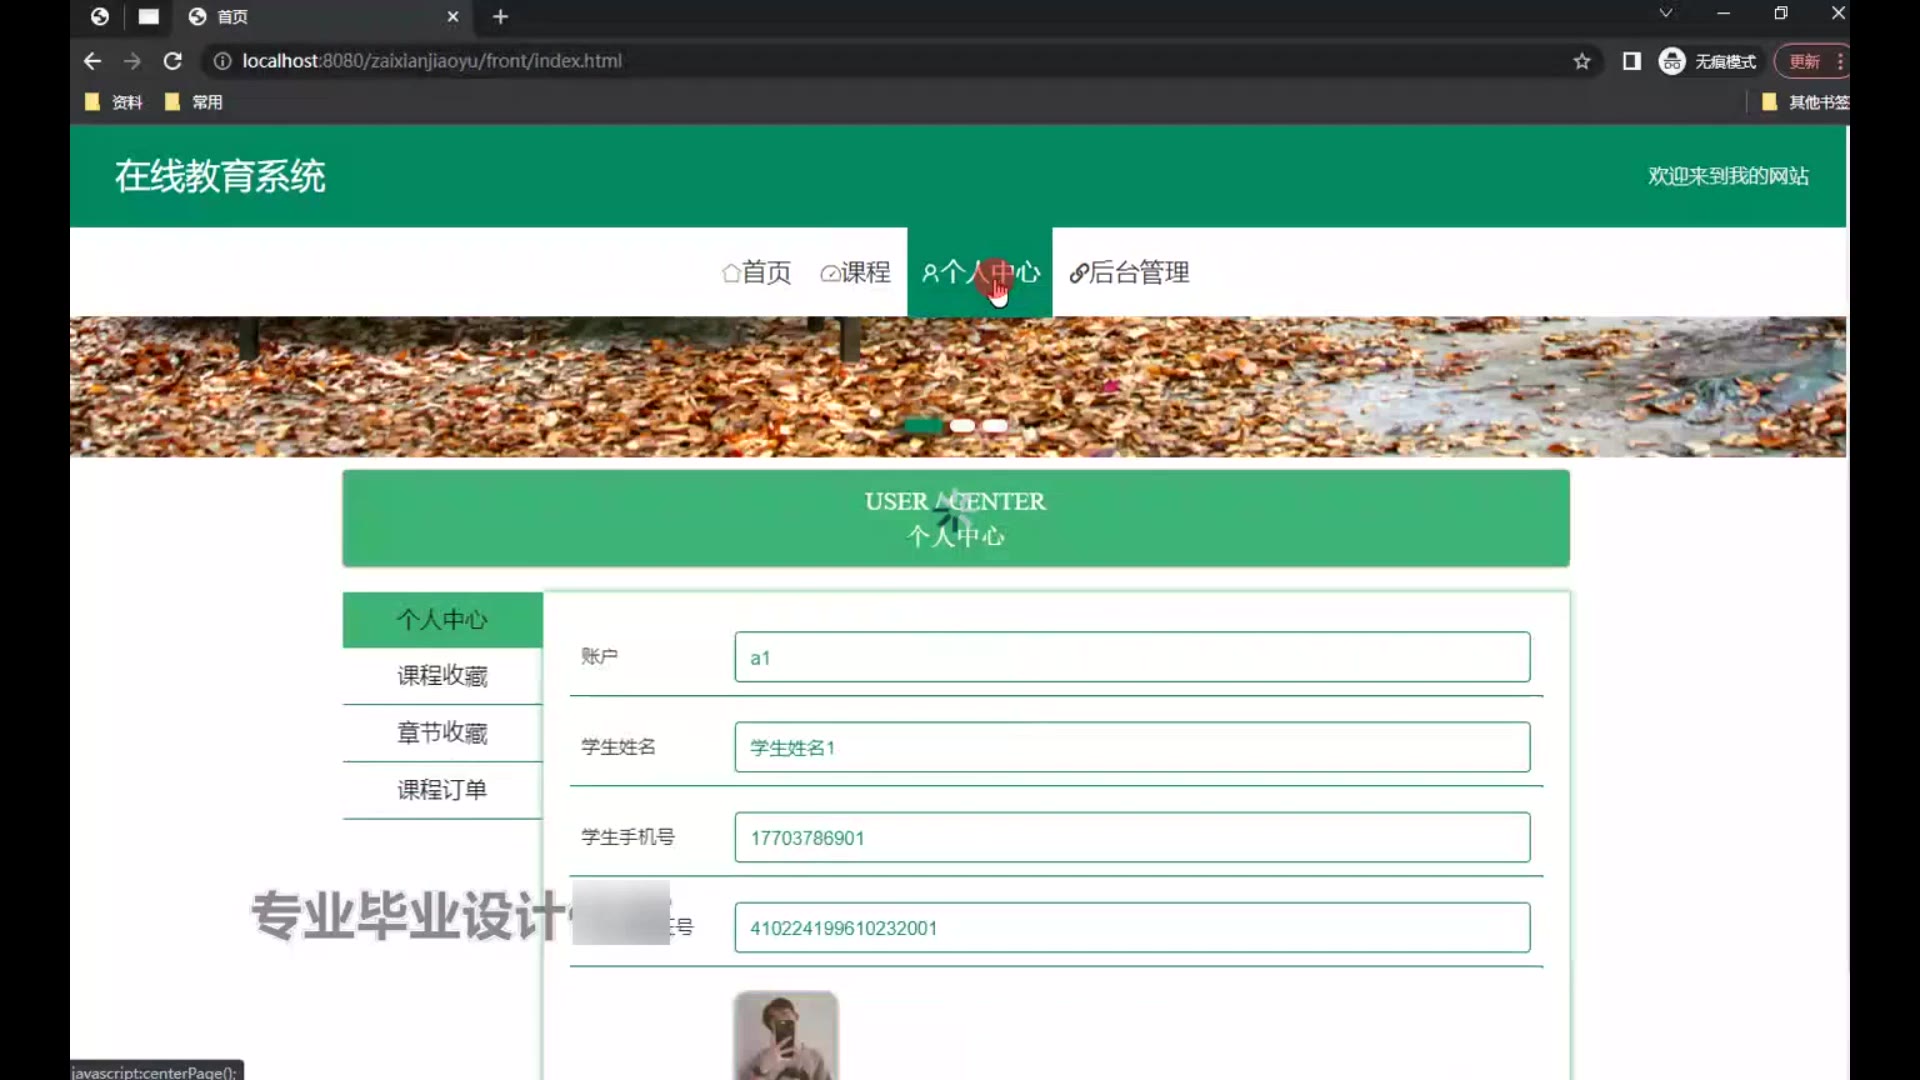Bookmark this page with the star icon
Viewport: 1920px width, 1080px height.
pyautogui.click(x=1581, y=61)
